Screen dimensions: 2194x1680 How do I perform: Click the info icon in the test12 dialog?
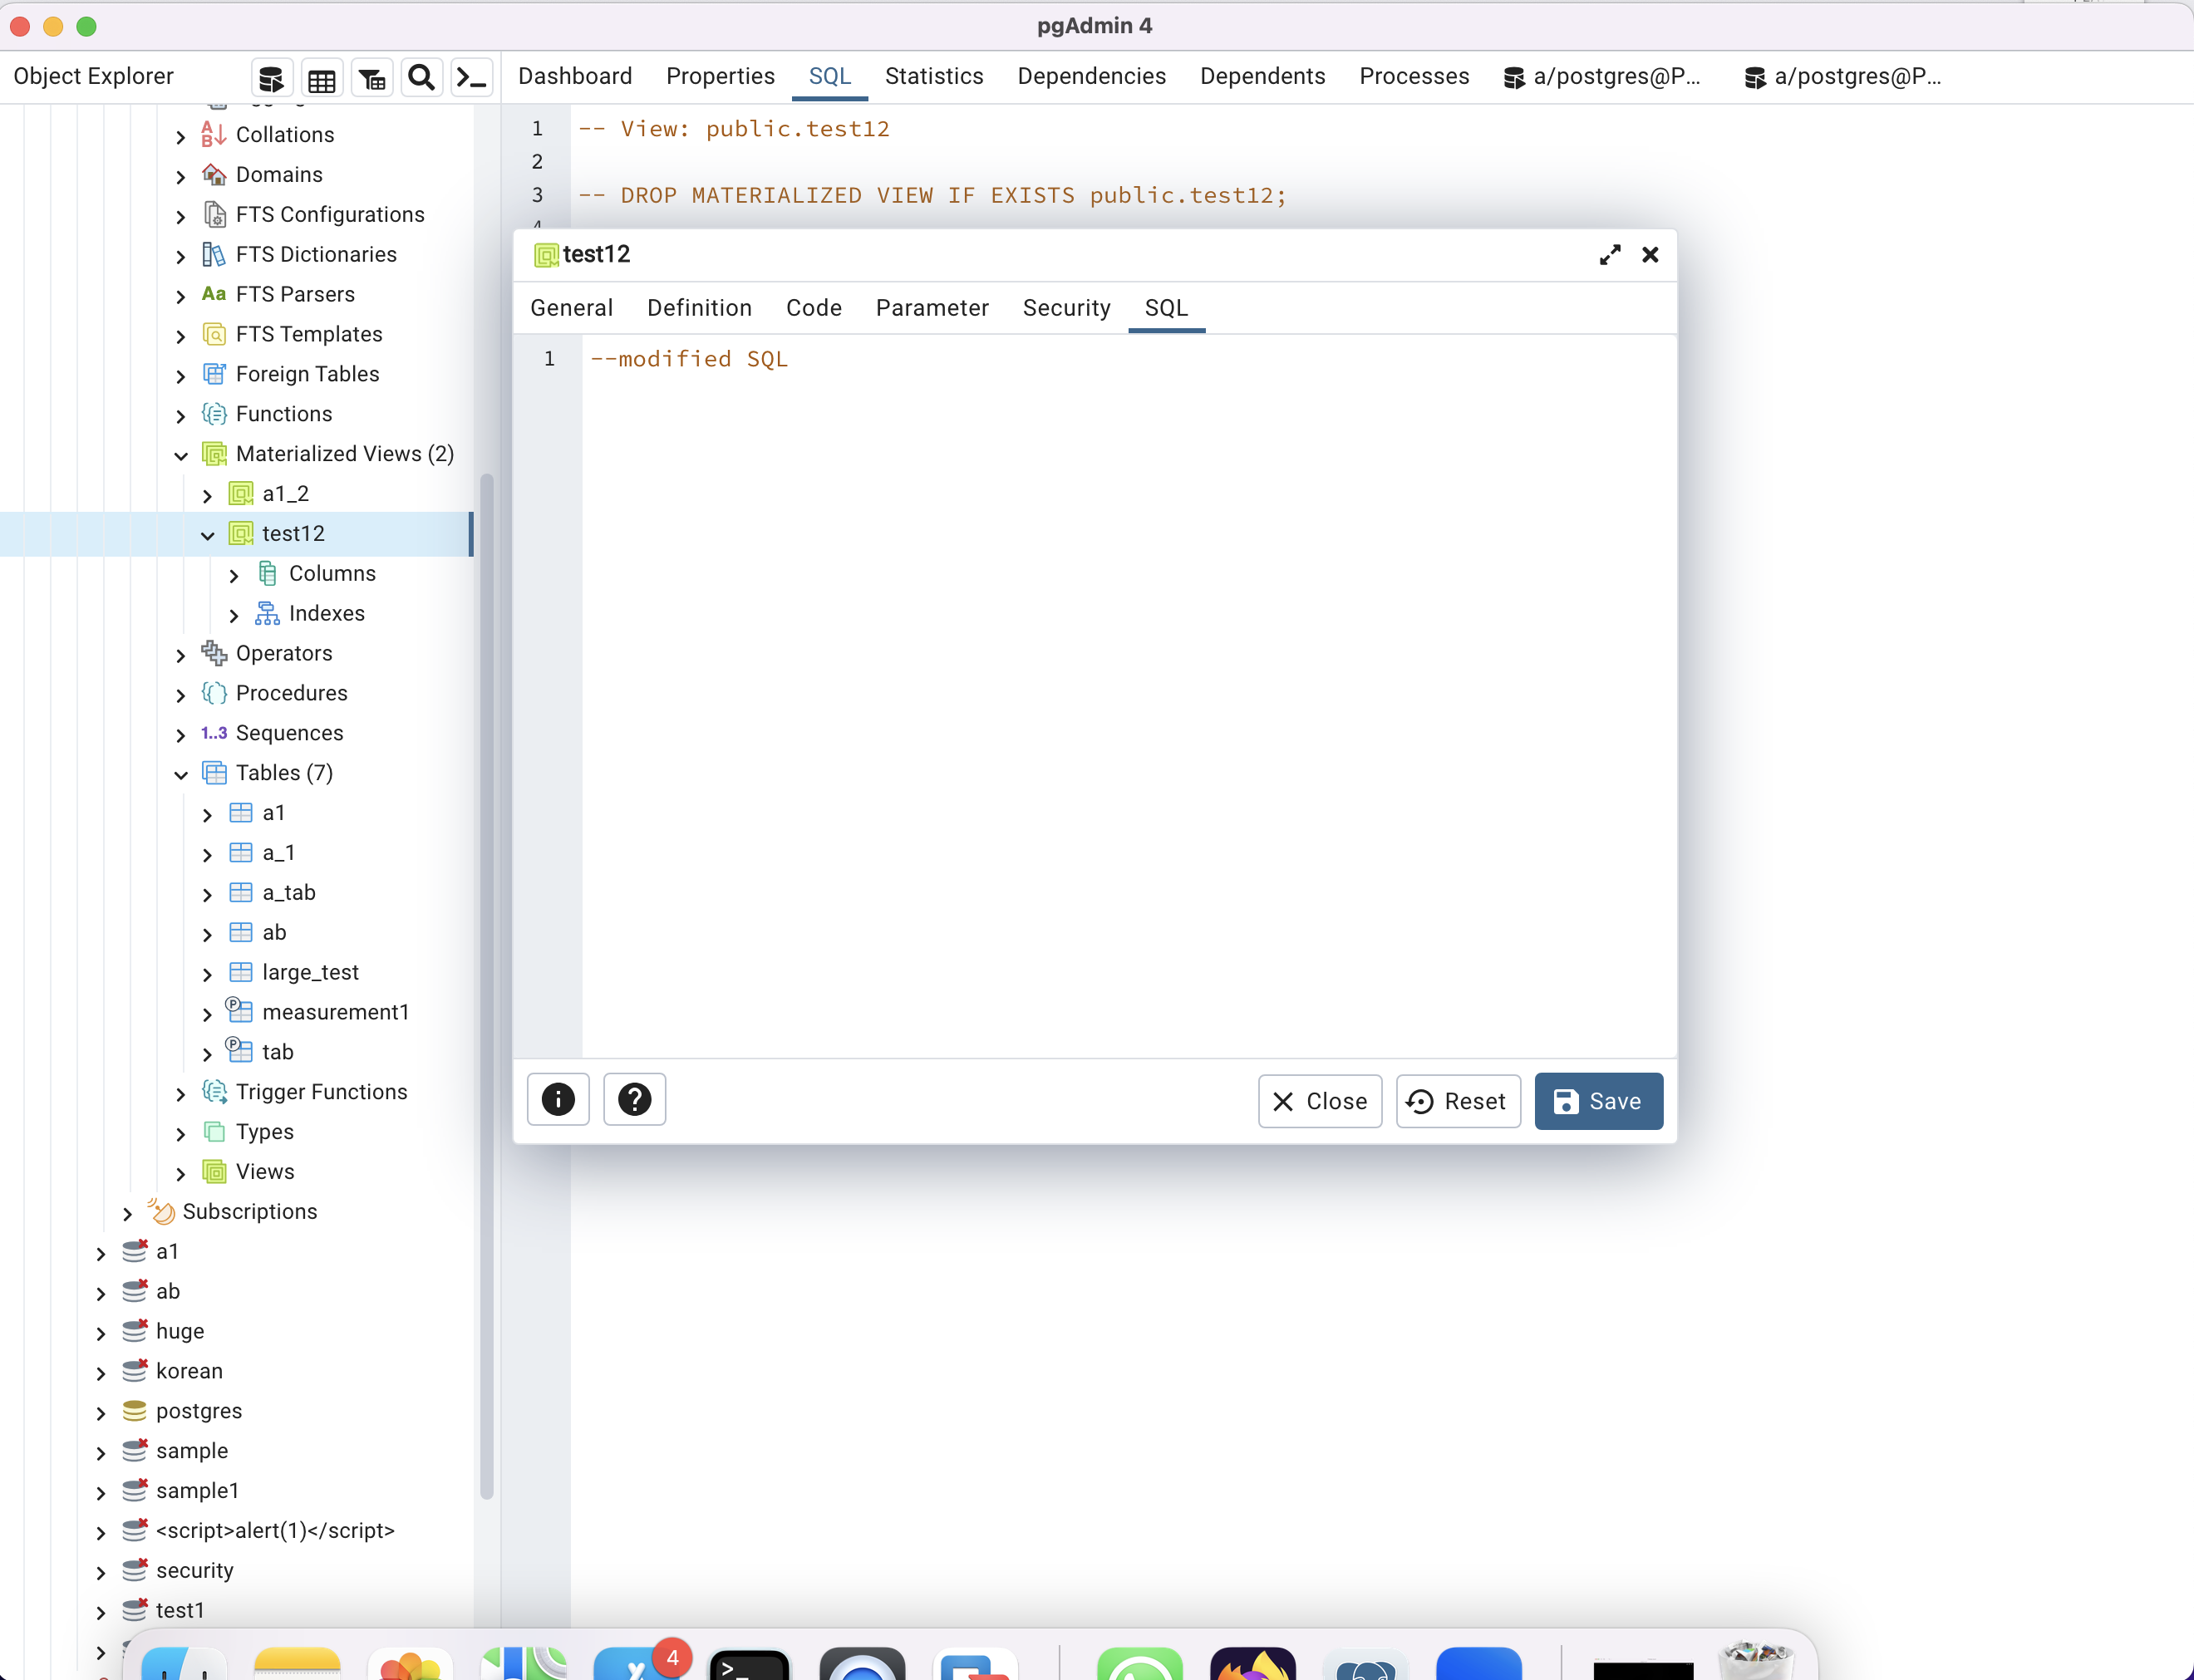558,1099
